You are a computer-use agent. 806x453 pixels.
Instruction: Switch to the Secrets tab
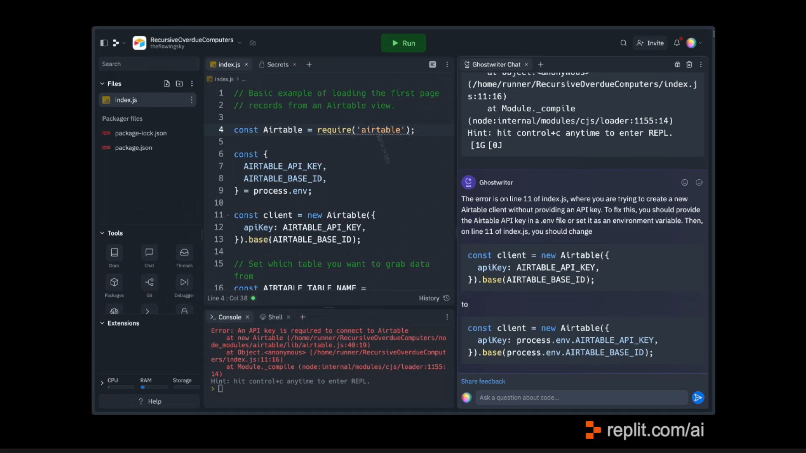[x=277, y=64]
